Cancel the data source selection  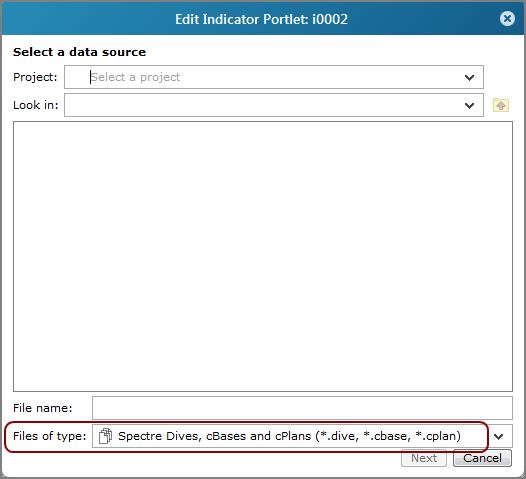coord(482,458)
